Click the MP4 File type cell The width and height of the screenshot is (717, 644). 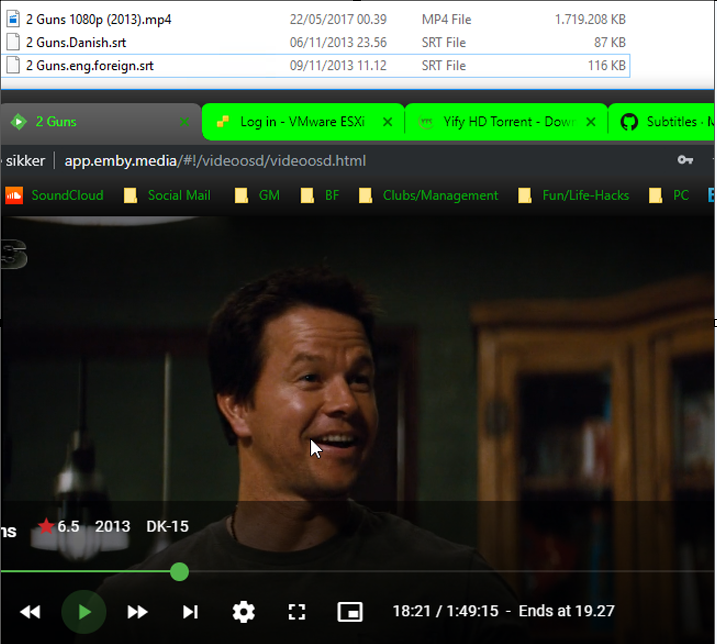446,19
